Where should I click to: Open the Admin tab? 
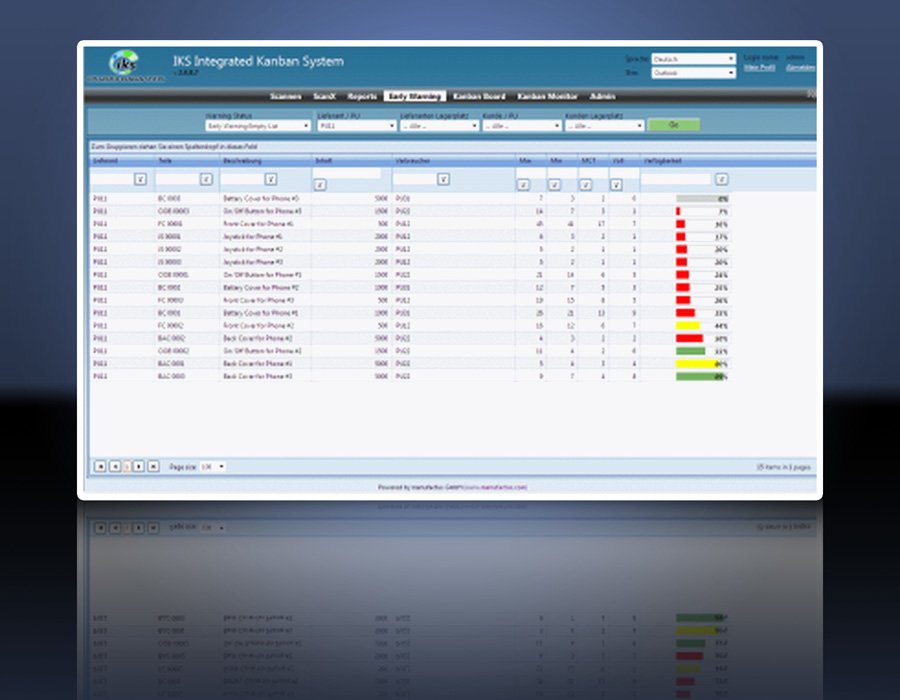(x=602, y=96)
